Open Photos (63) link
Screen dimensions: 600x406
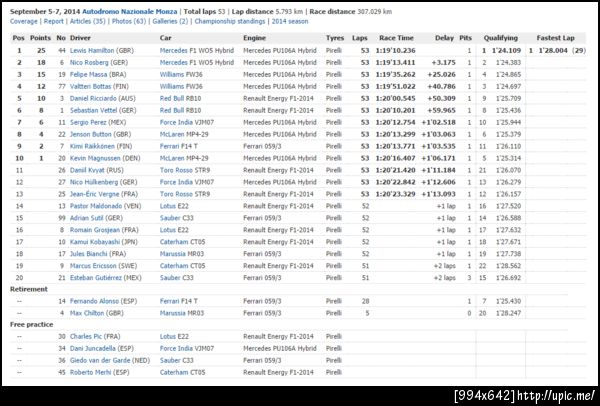pos(129,21)
